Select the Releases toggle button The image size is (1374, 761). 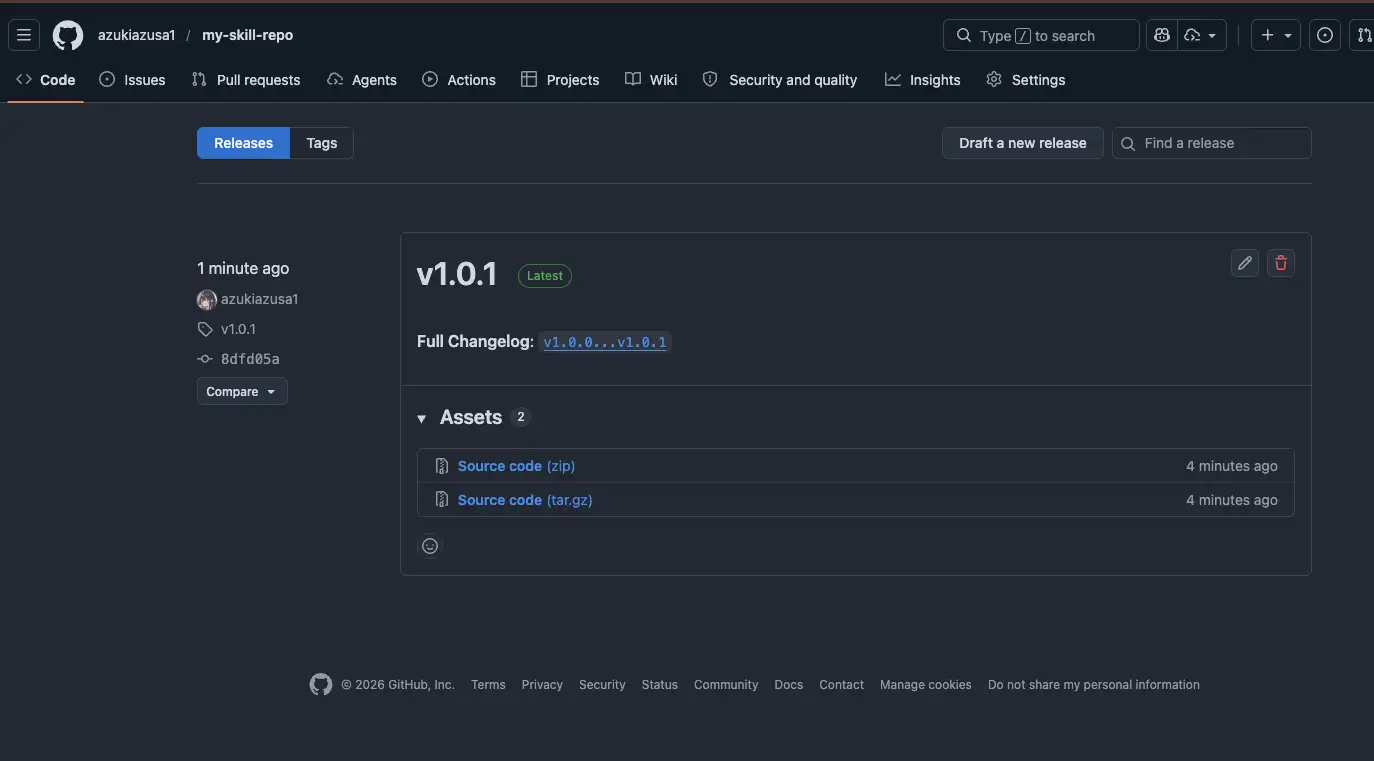click(243, 143)
